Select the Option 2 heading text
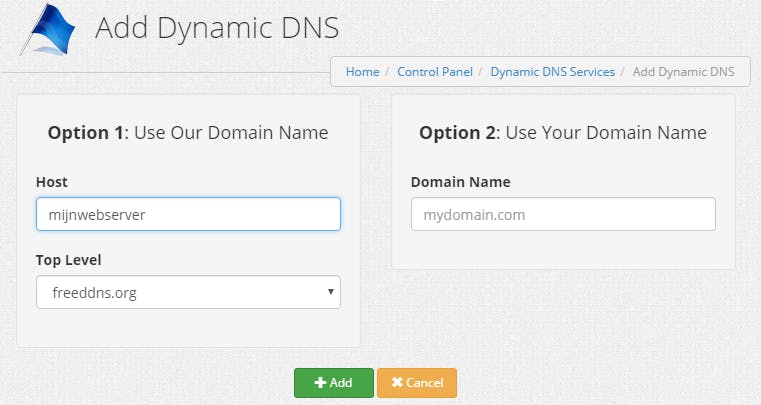The width and height of the screenshot is (761, 405). pyautogui.click(x=563, y=133)
